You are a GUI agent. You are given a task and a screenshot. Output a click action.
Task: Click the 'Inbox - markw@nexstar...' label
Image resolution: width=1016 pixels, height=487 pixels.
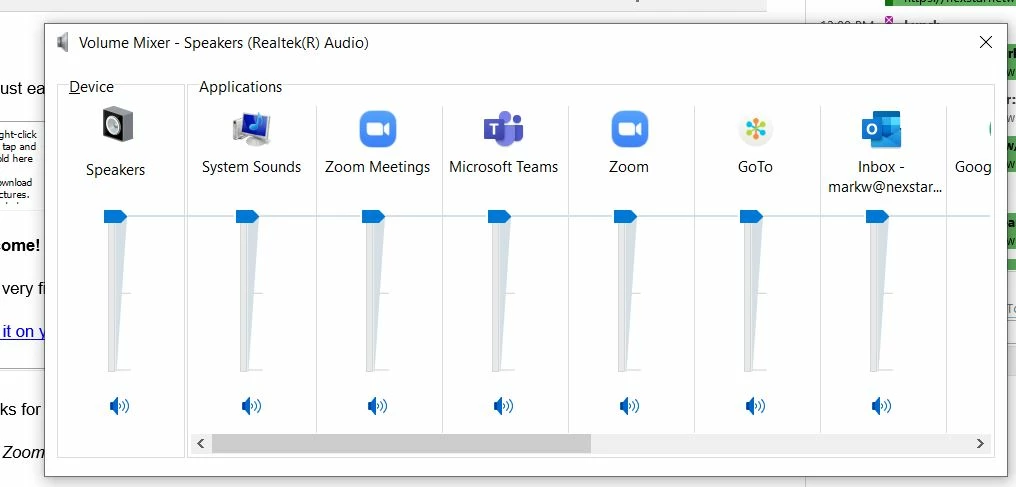885,177
